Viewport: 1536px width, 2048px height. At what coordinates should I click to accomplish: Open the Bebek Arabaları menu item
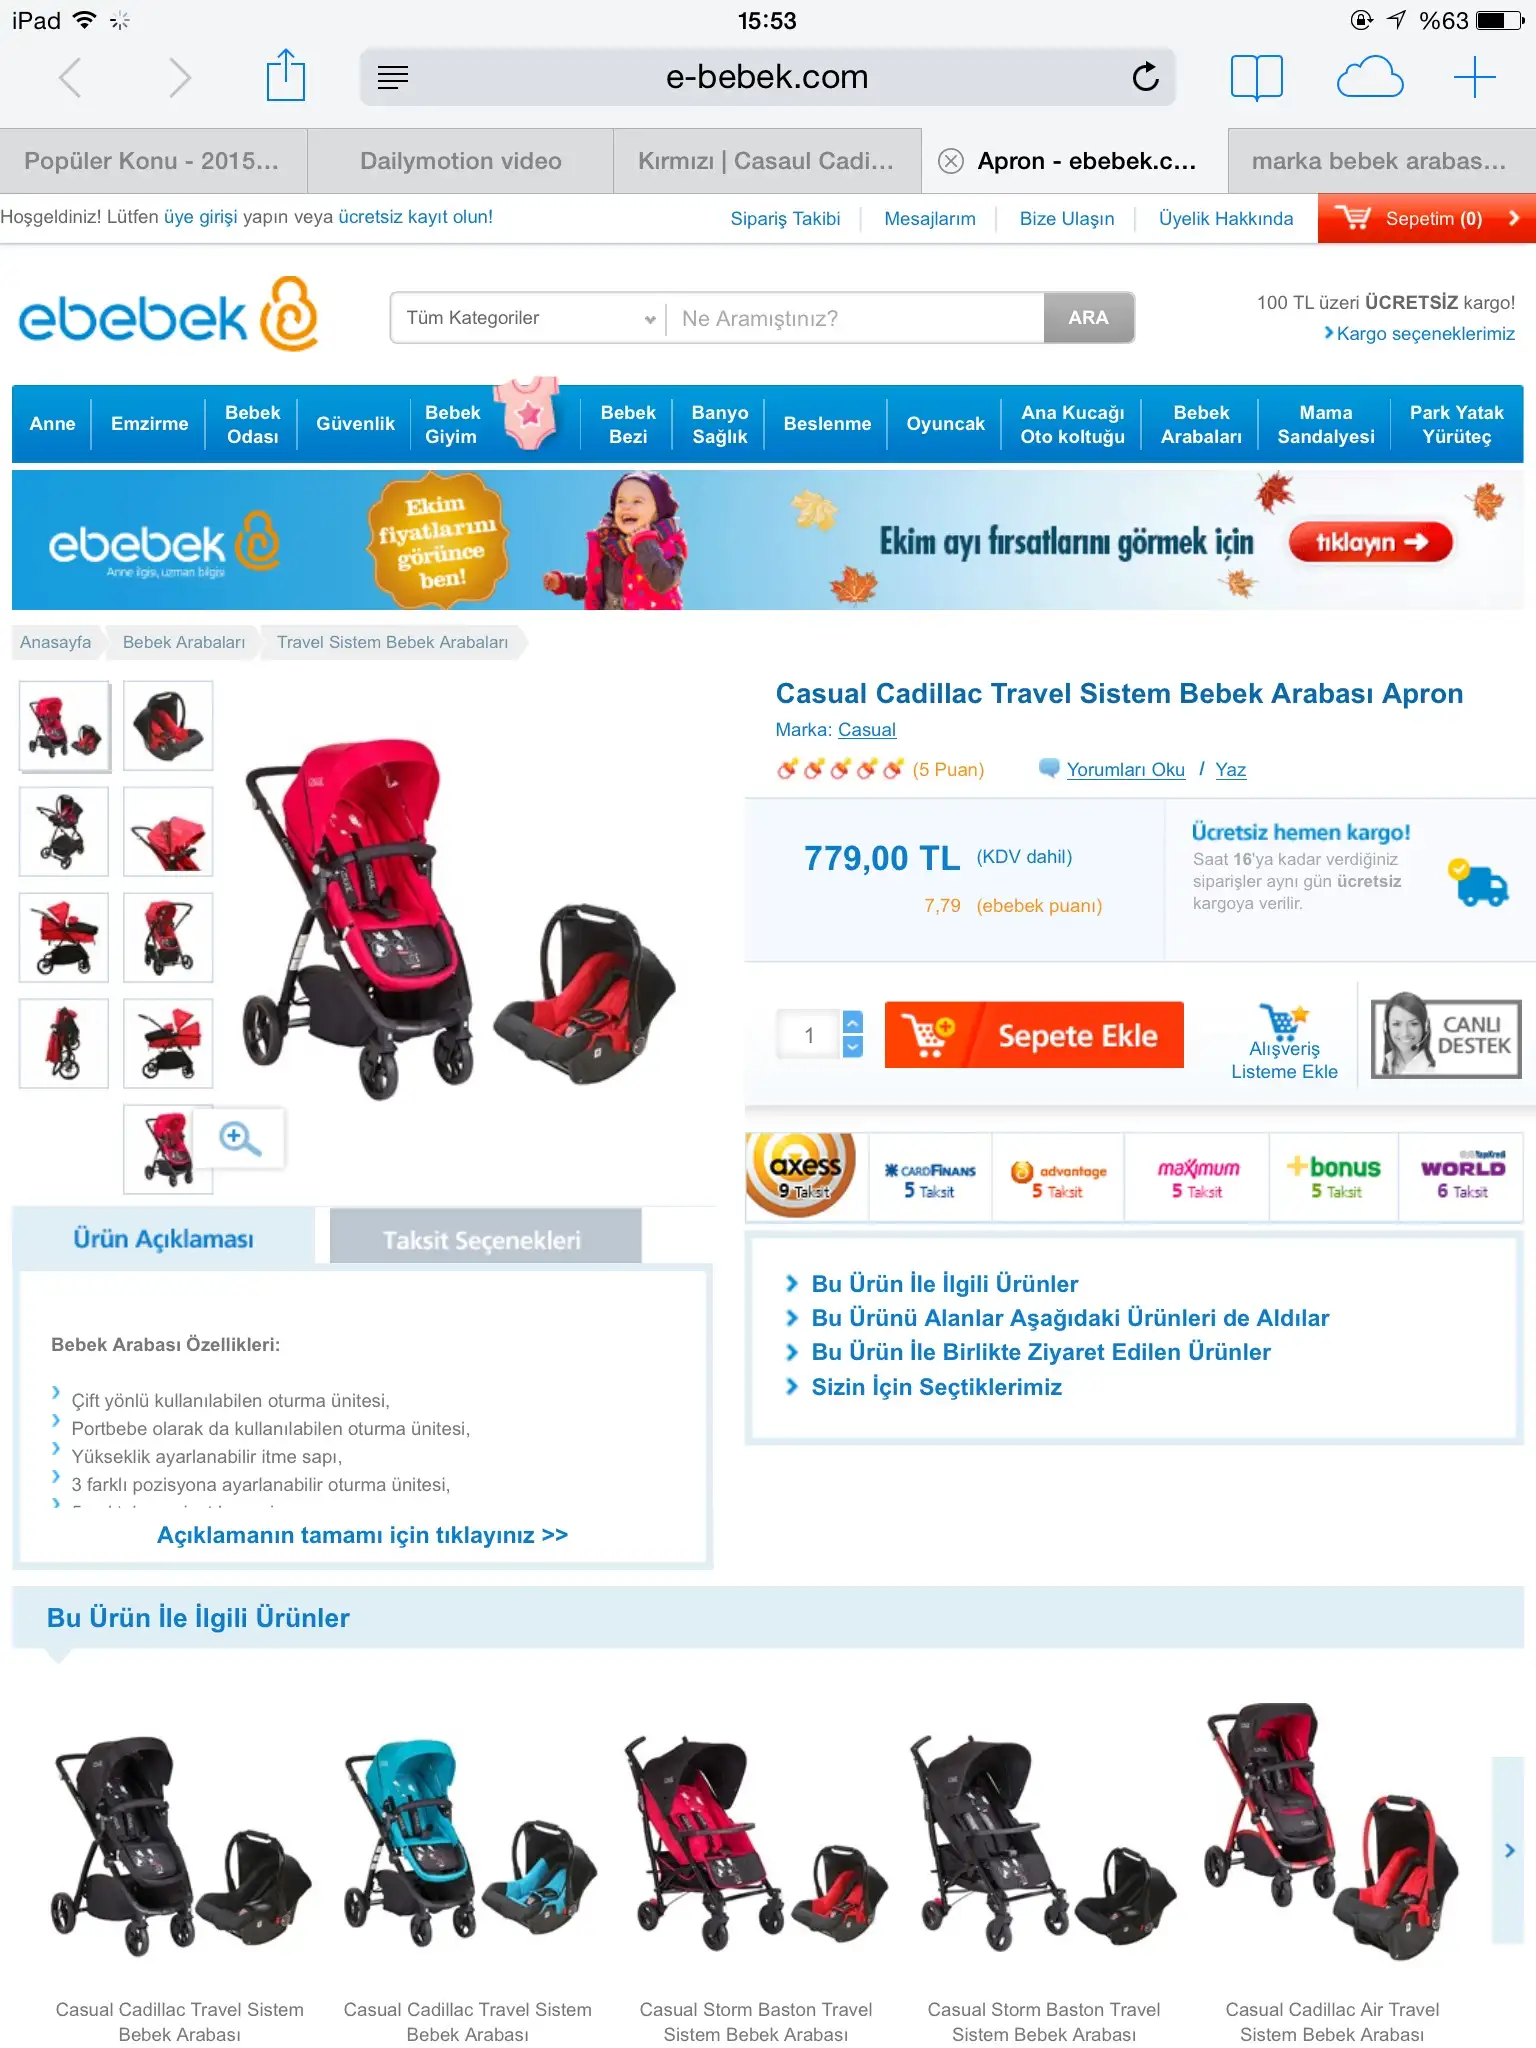point(1201,424)
